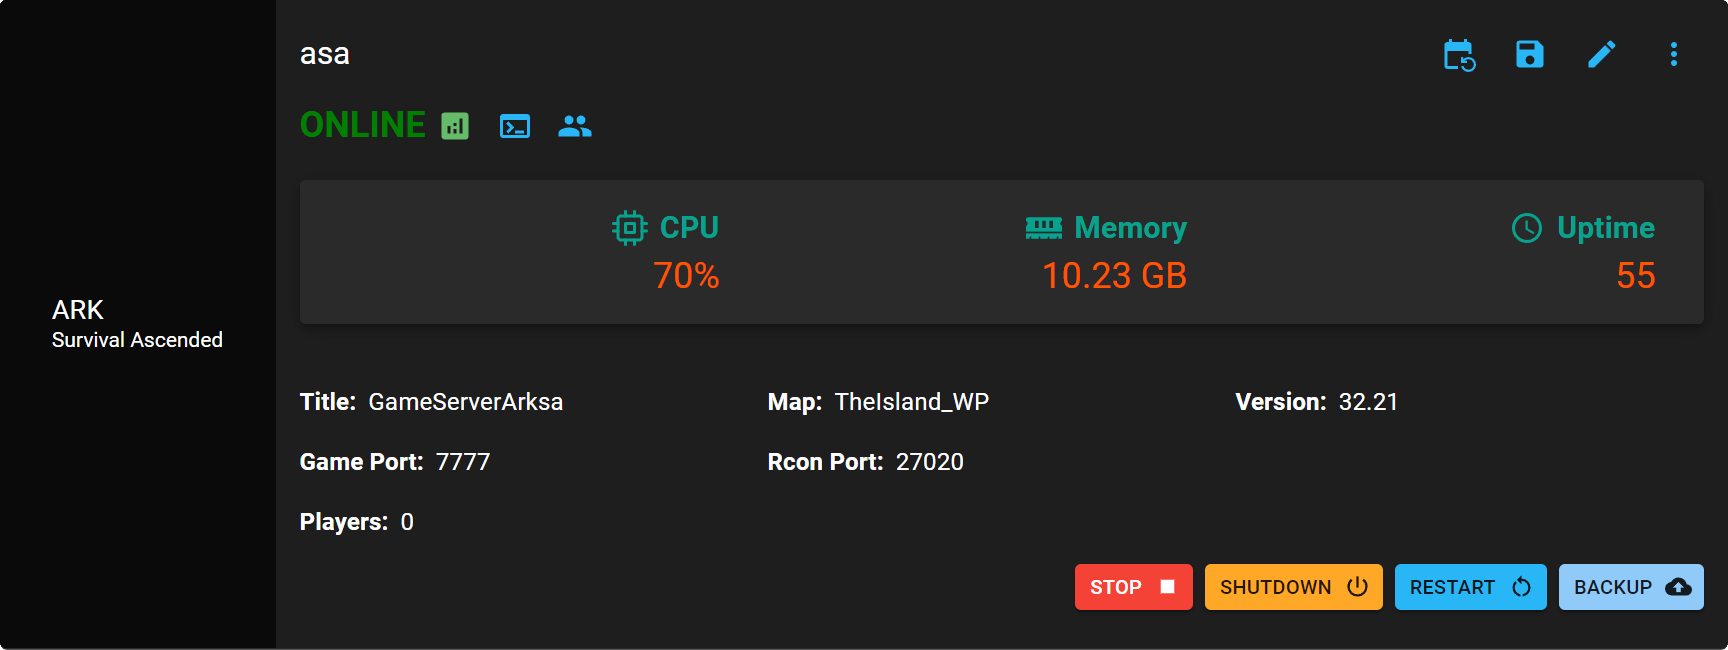Click the Map value TheIsland_WP
The width and height of the screenshot is (1728, 650).
point(911,402)
